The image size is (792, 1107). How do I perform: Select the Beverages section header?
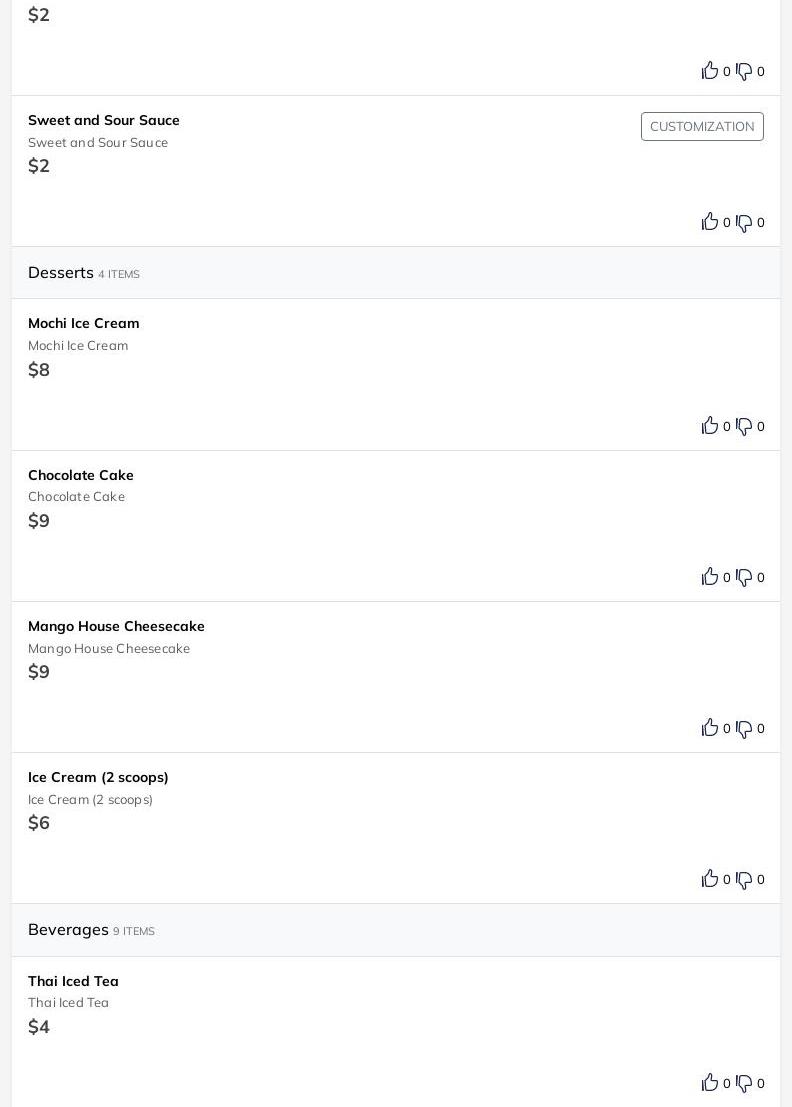396,930
